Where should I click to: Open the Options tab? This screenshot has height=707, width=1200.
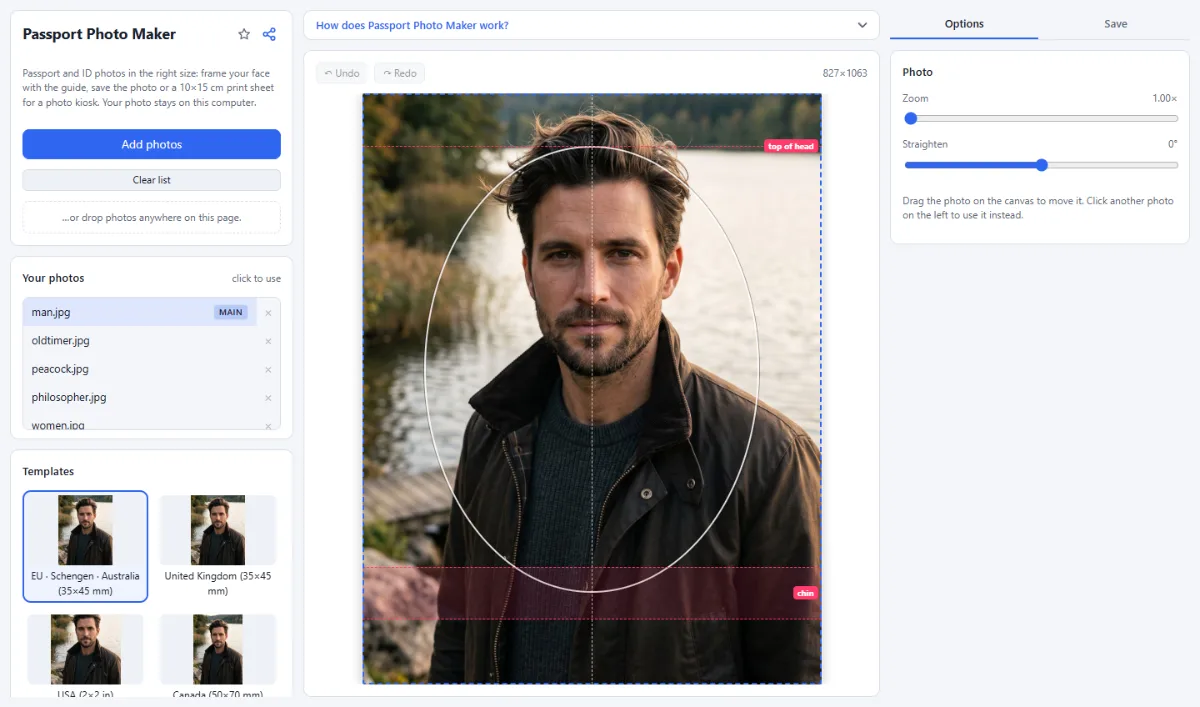(964, 24)
